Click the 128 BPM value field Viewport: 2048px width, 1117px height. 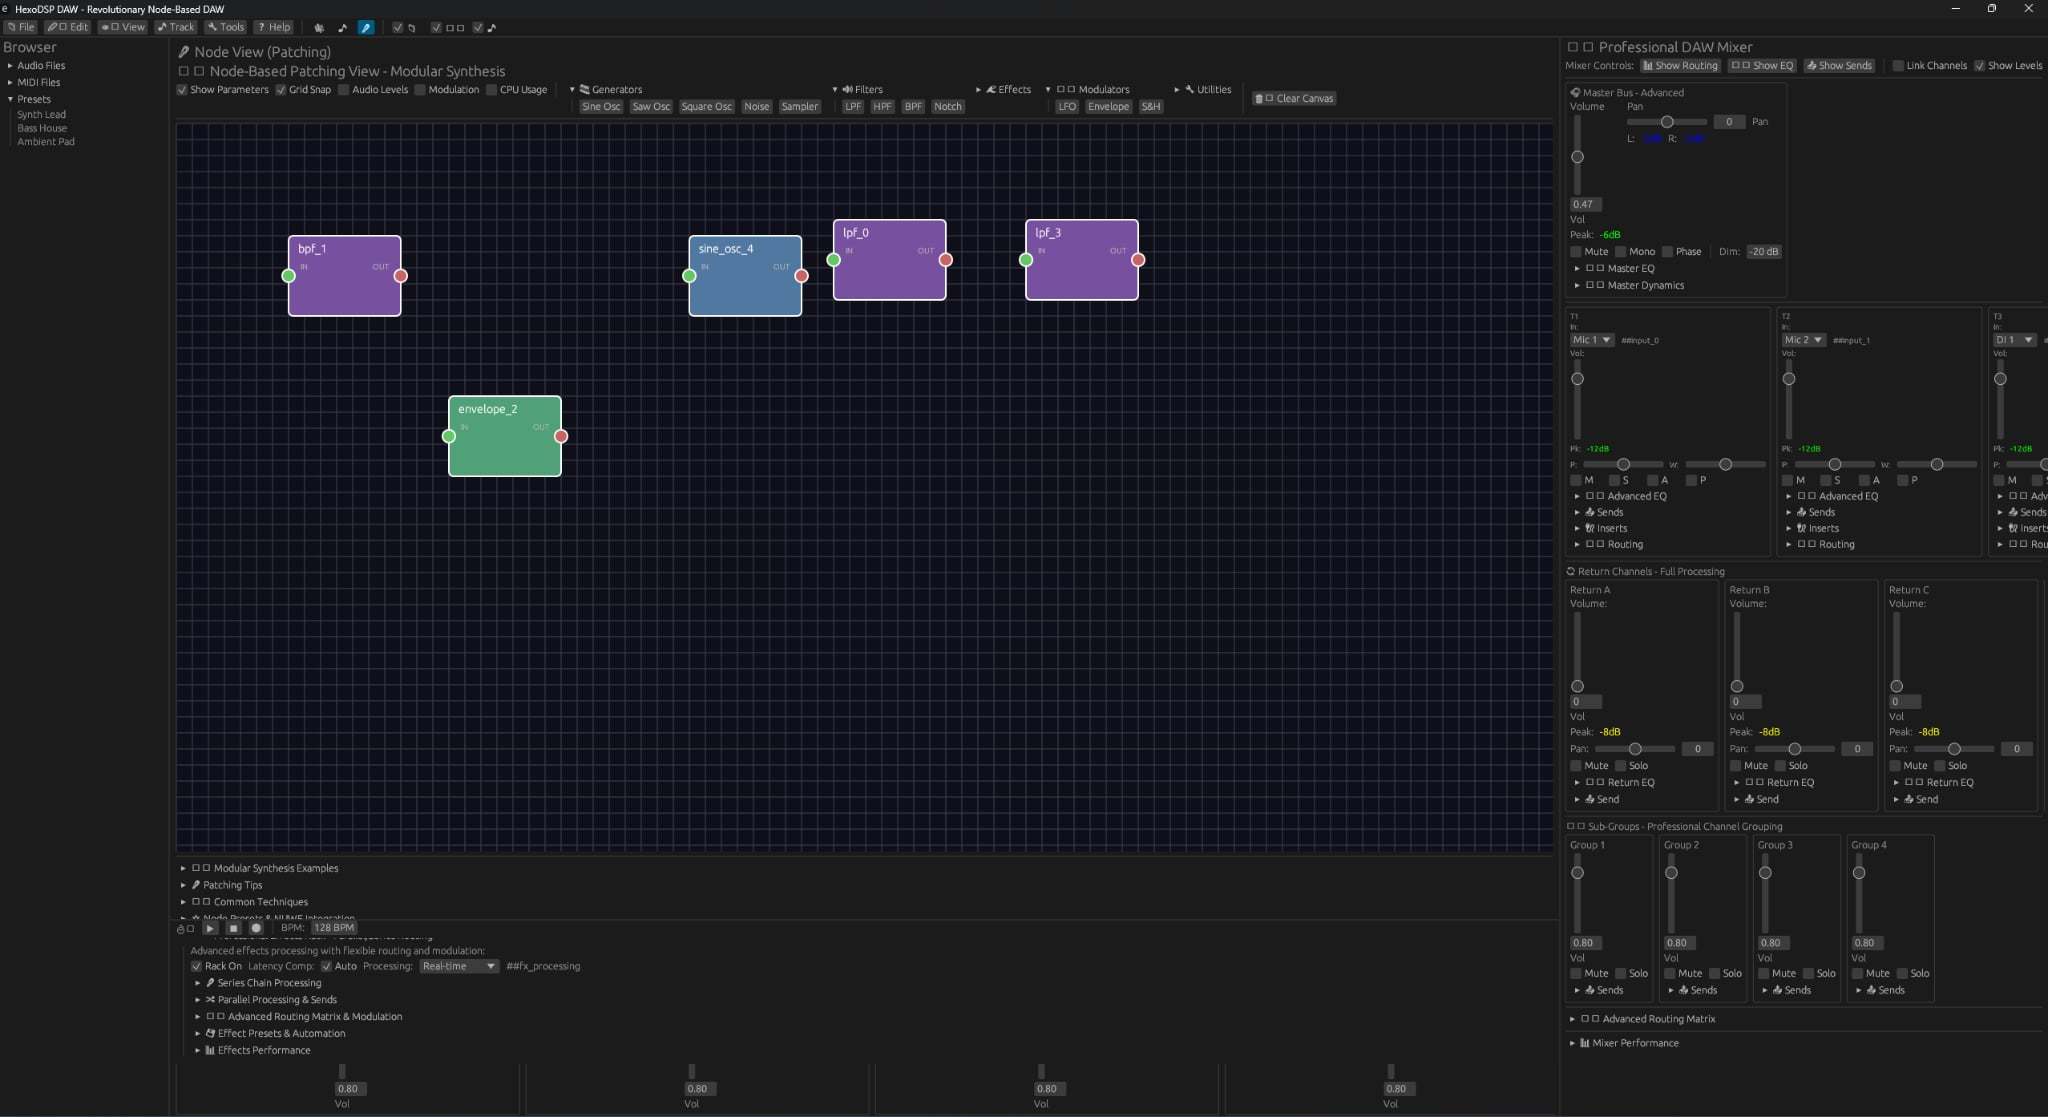click(333, 928)
